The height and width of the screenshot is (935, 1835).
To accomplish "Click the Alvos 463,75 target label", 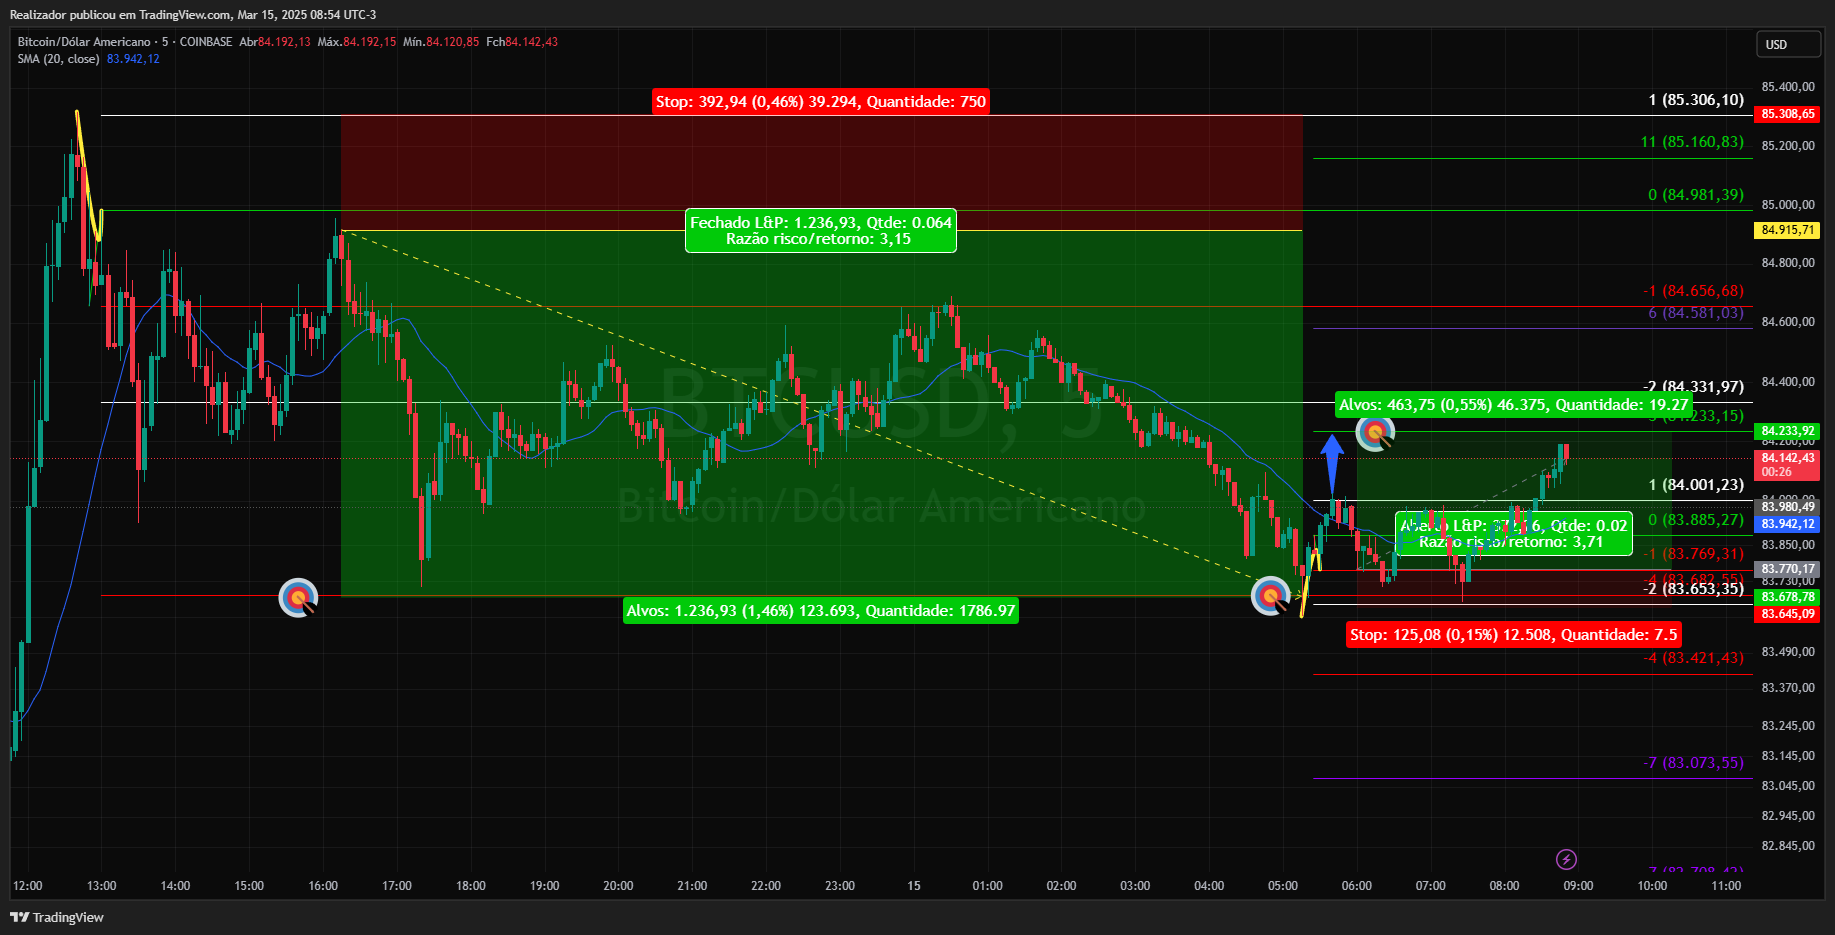I will pos(1513,404).
